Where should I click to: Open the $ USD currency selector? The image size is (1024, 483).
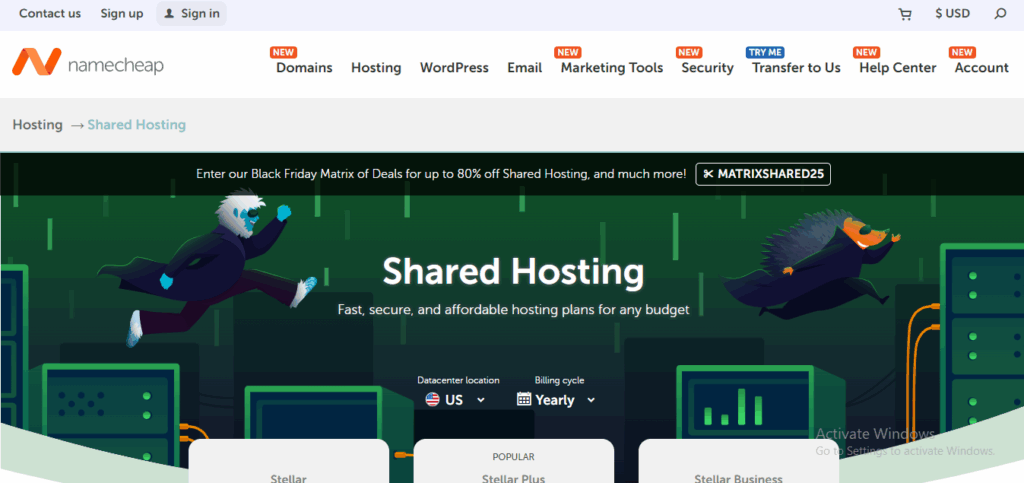tap(952, 14)
